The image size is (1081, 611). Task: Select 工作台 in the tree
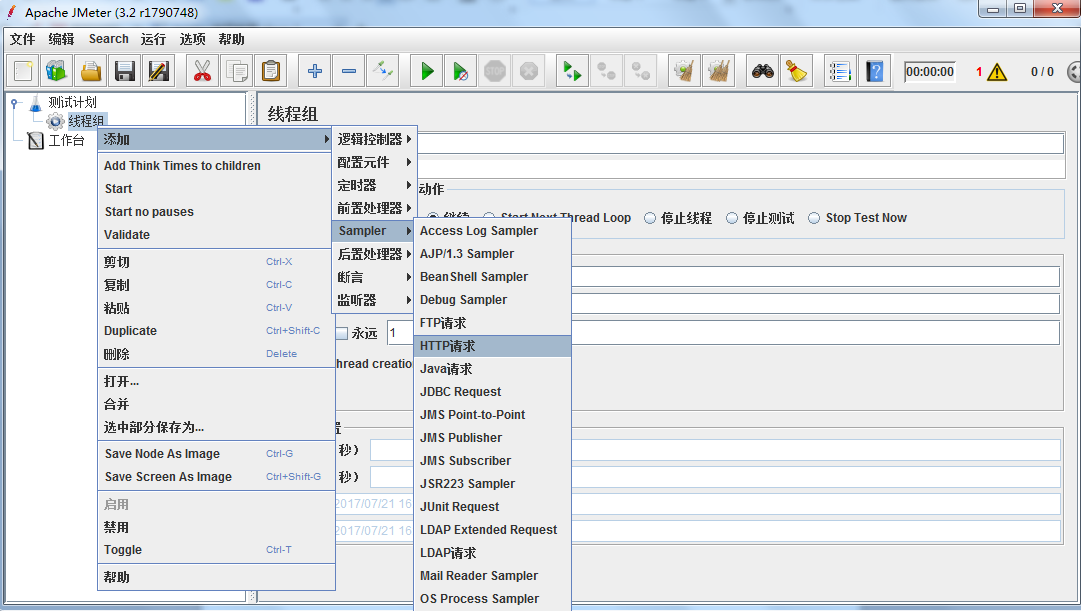[66, 141]
